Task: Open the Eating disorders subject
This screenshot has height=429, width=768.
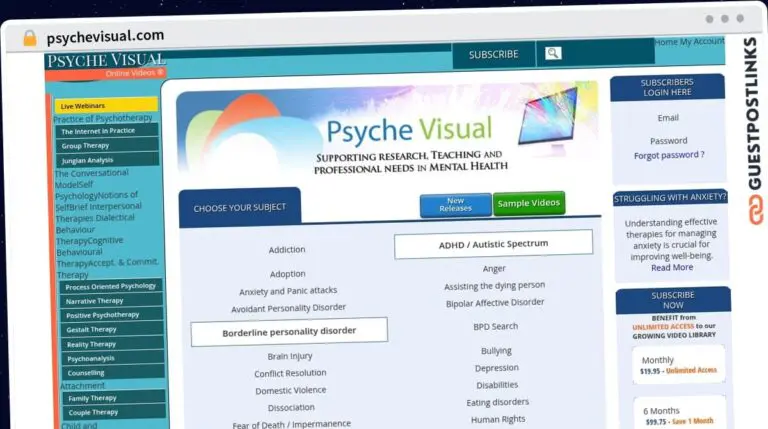Action: pyautogui.click(x=498, y=402)
